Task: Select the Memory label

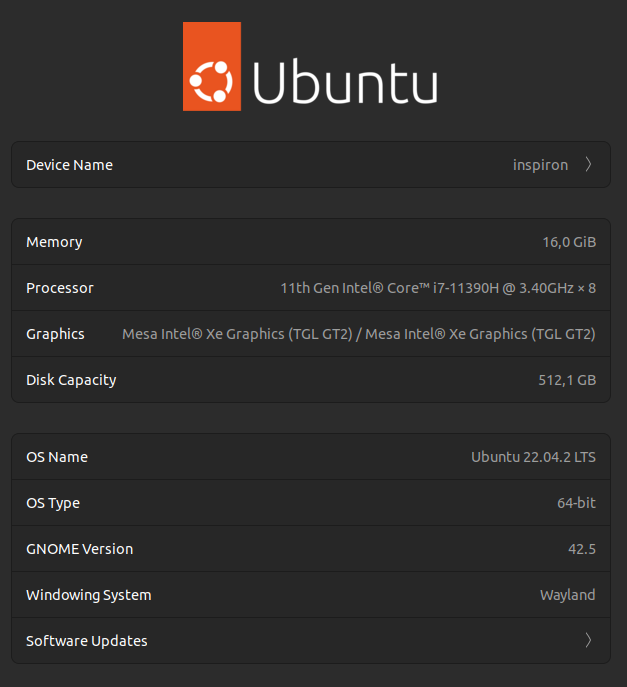Action: 54,242
